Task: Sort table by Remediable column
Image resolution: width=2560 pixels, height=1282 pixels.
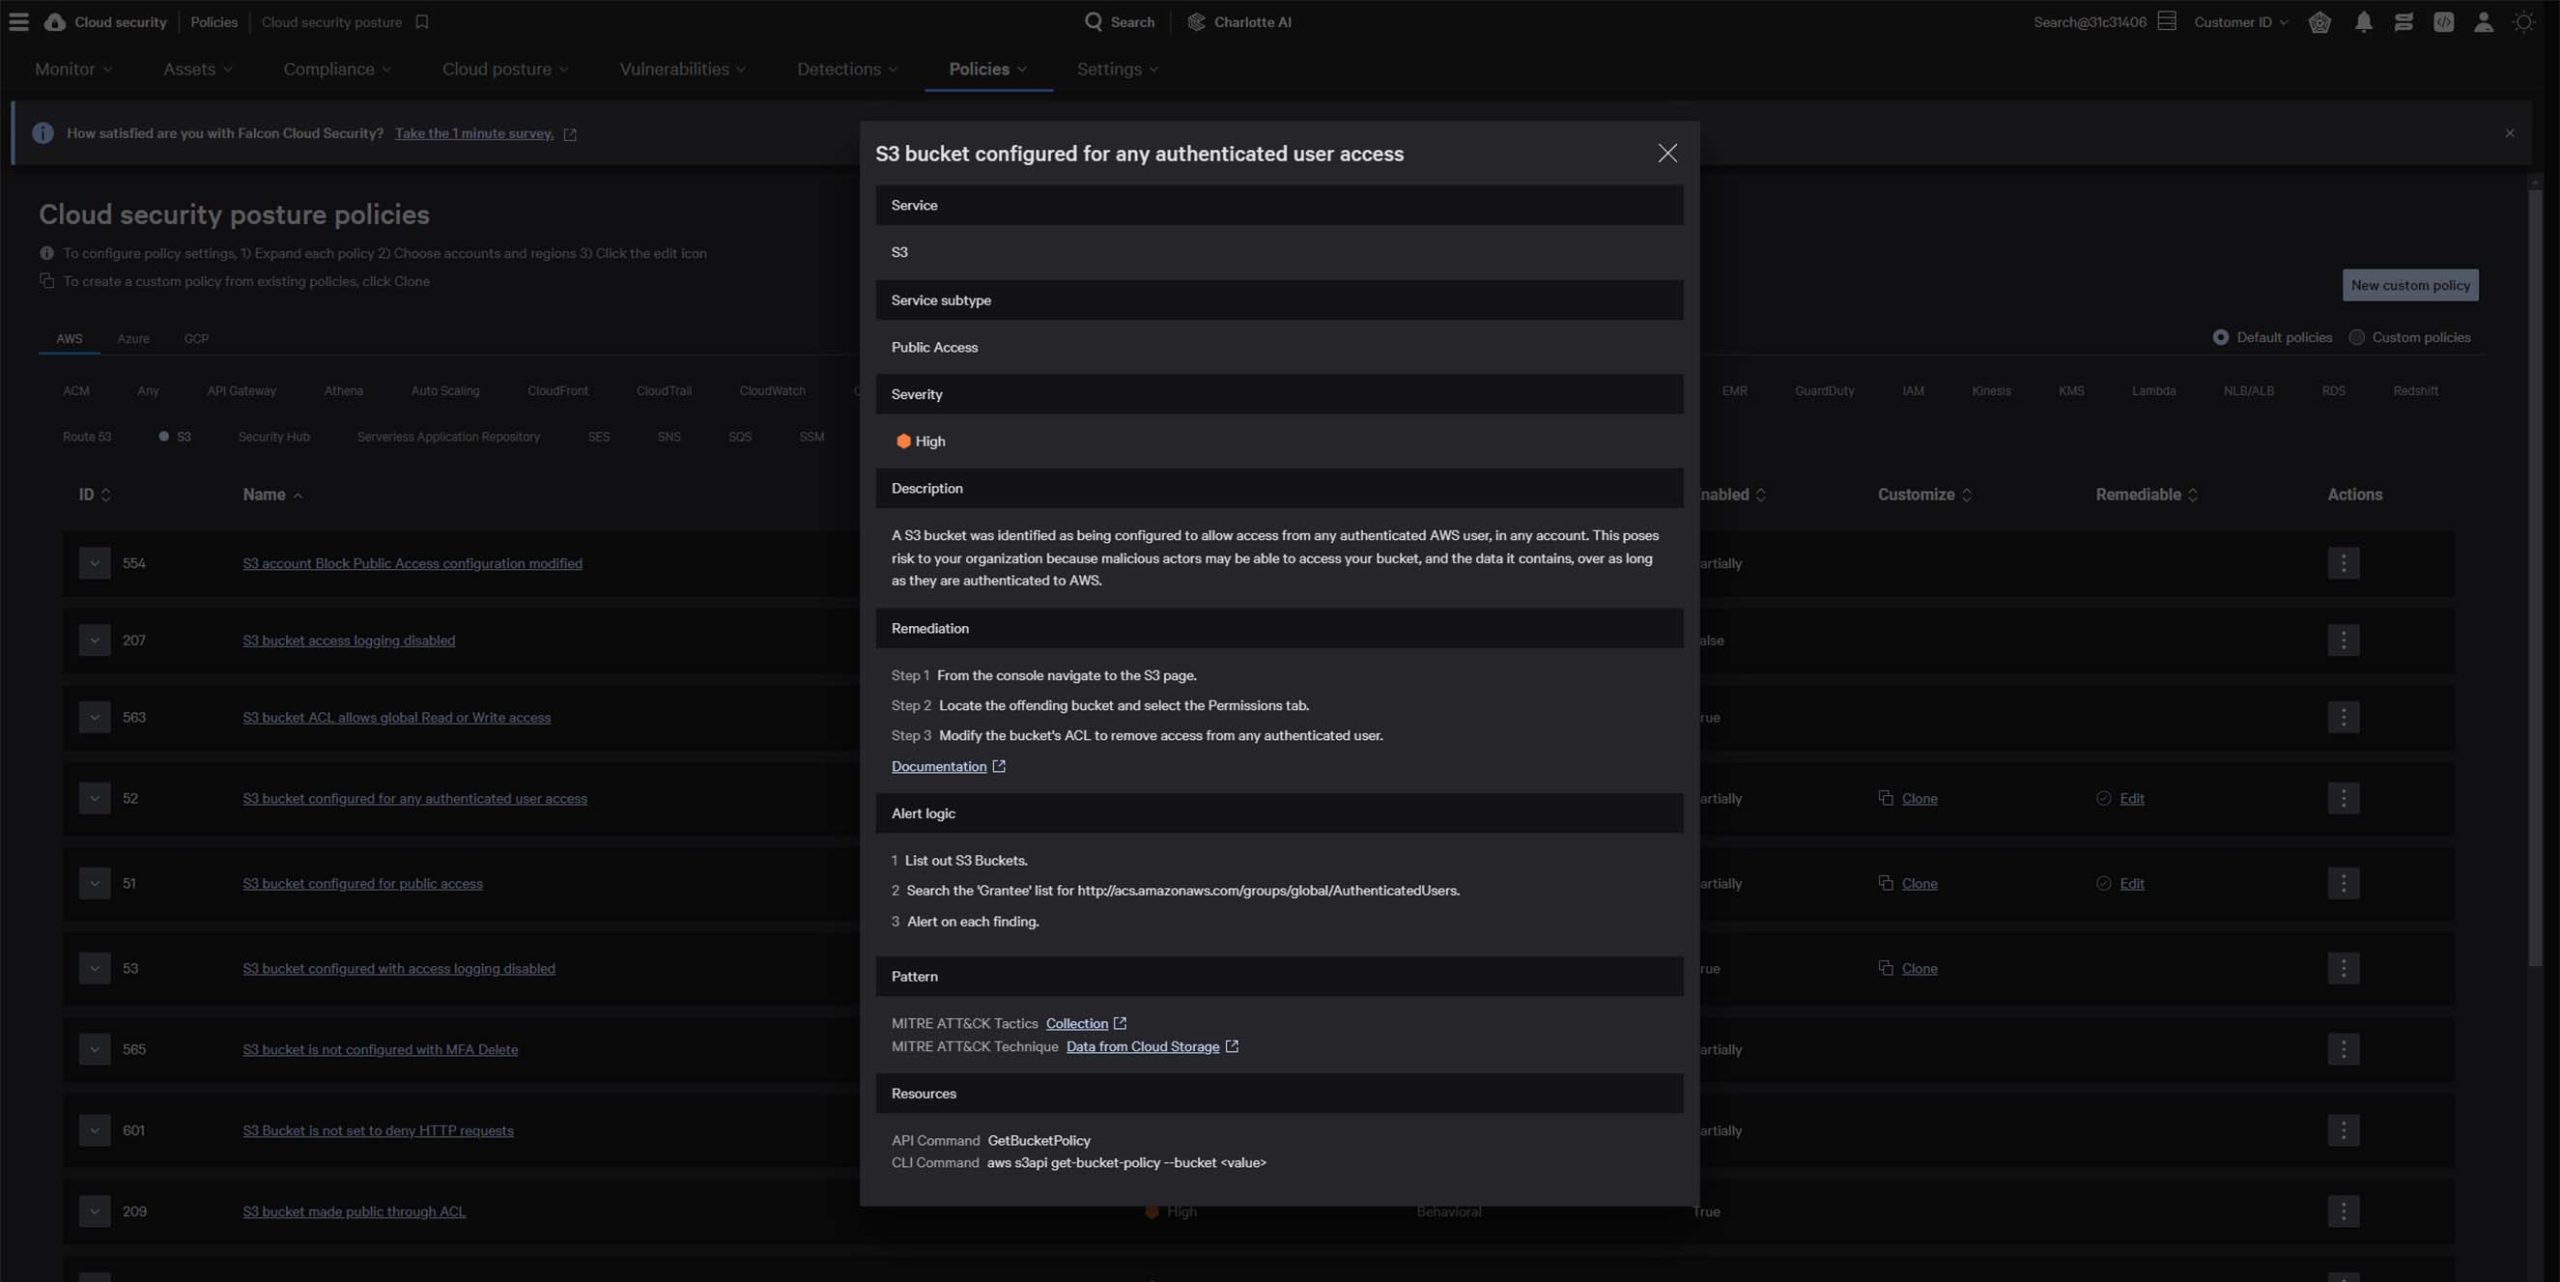Action: click(x=2147, y=495)
